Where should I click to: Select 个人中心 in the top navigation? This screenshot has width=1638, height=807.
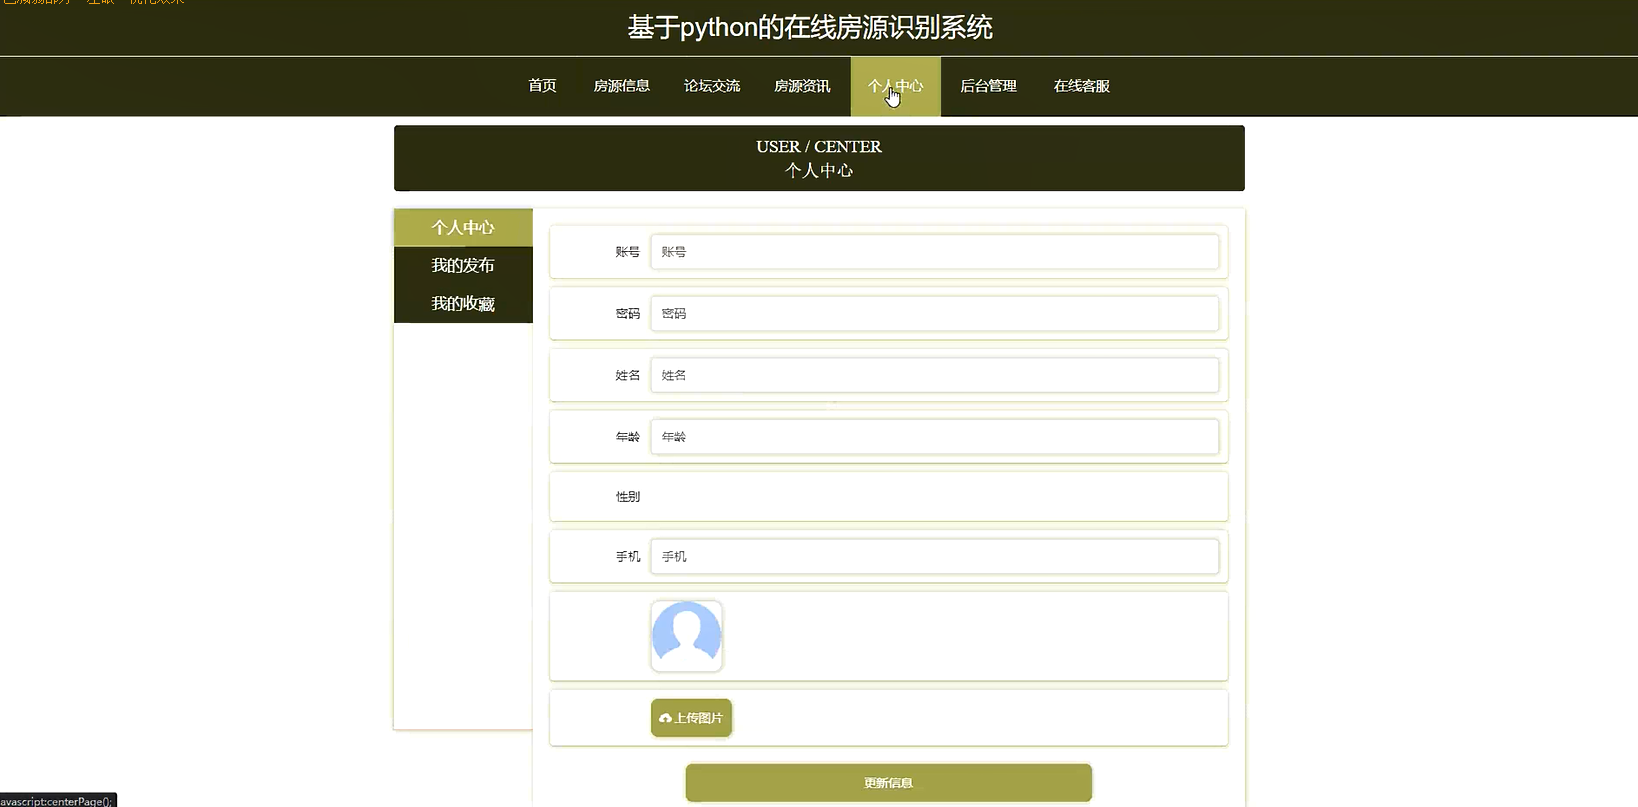point(895,86)
